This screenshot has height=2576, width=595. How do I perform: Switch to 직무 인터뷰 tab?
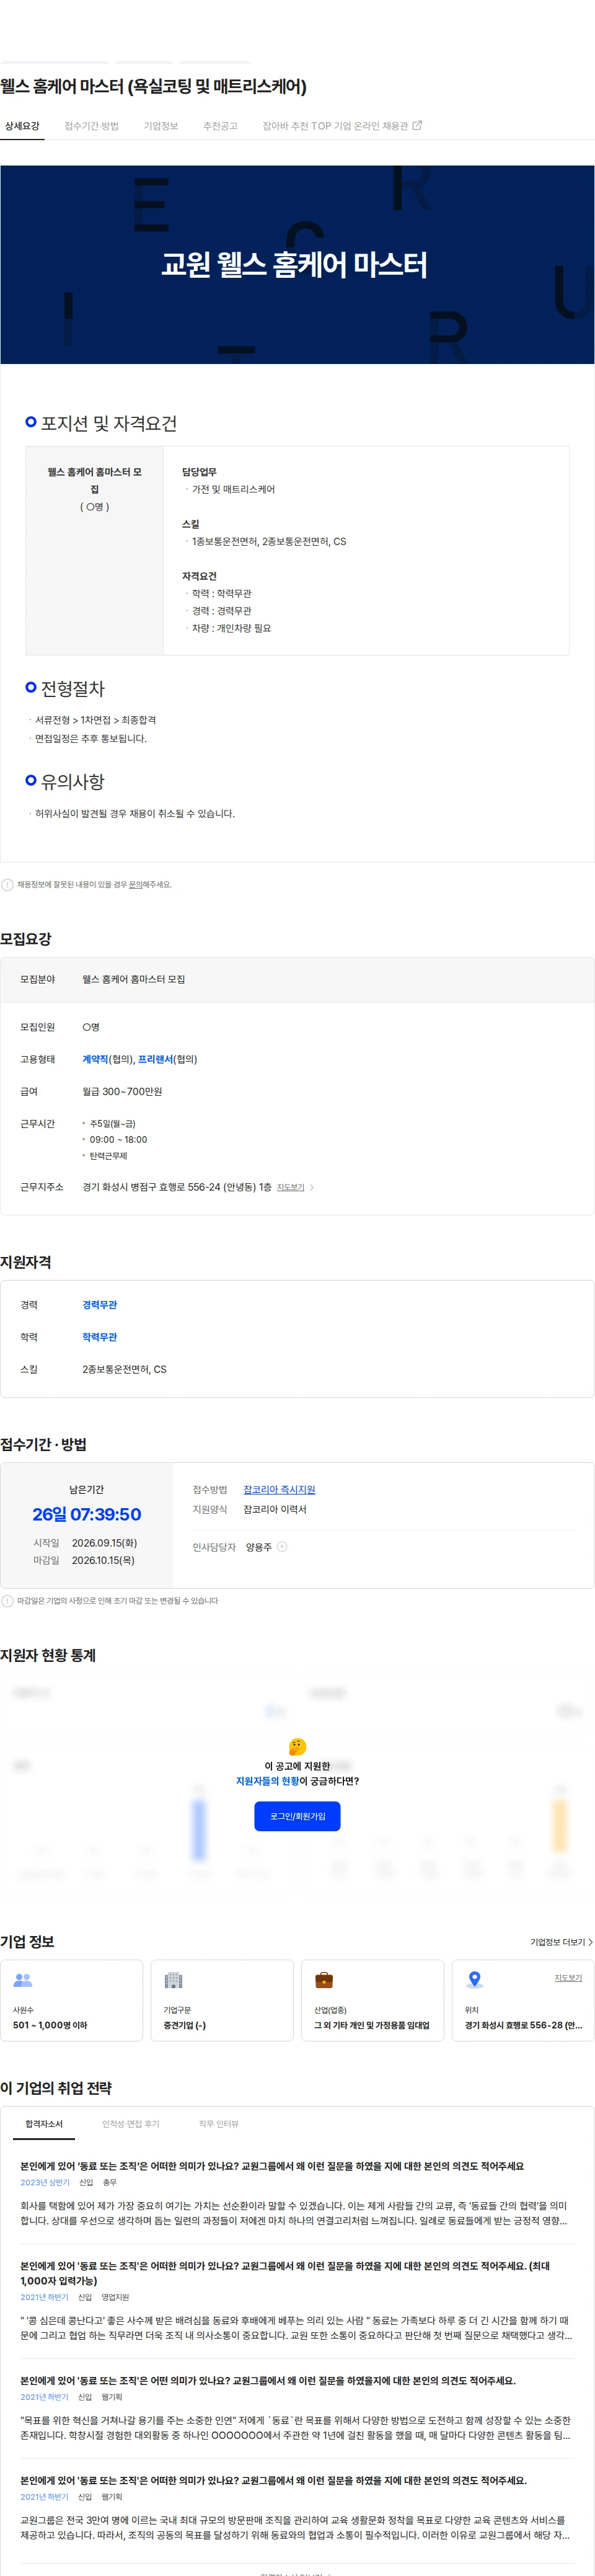[x=218, y=2124]
